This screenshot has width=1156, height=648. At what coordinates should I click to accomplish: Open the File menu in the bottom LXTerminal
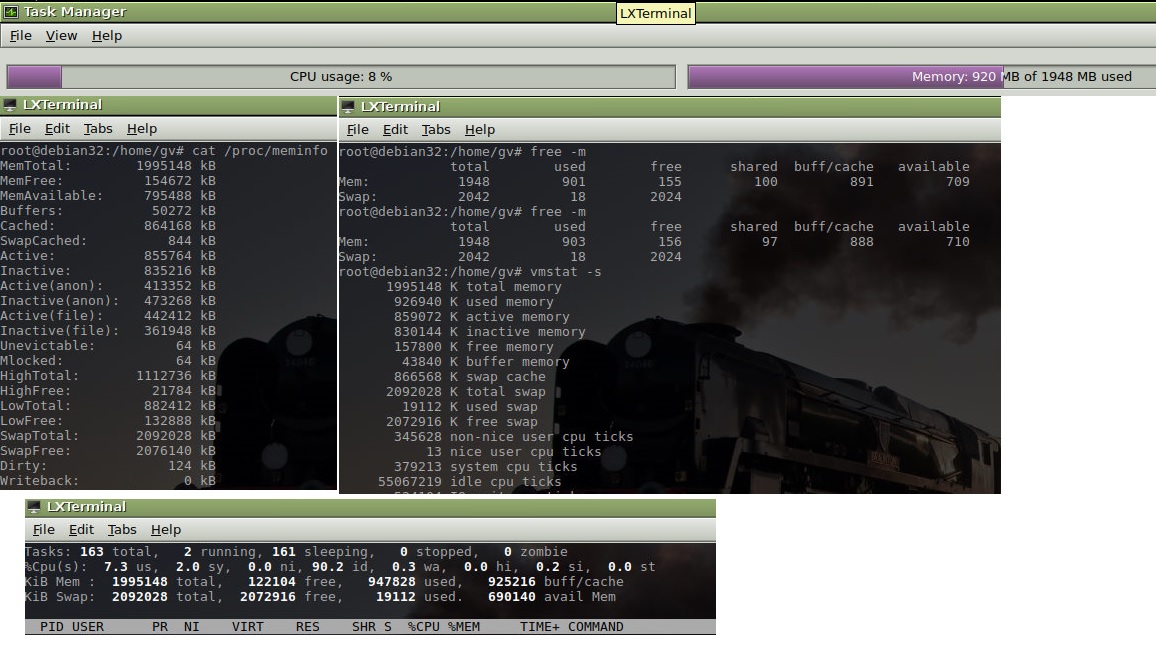(x=44, y=530)
